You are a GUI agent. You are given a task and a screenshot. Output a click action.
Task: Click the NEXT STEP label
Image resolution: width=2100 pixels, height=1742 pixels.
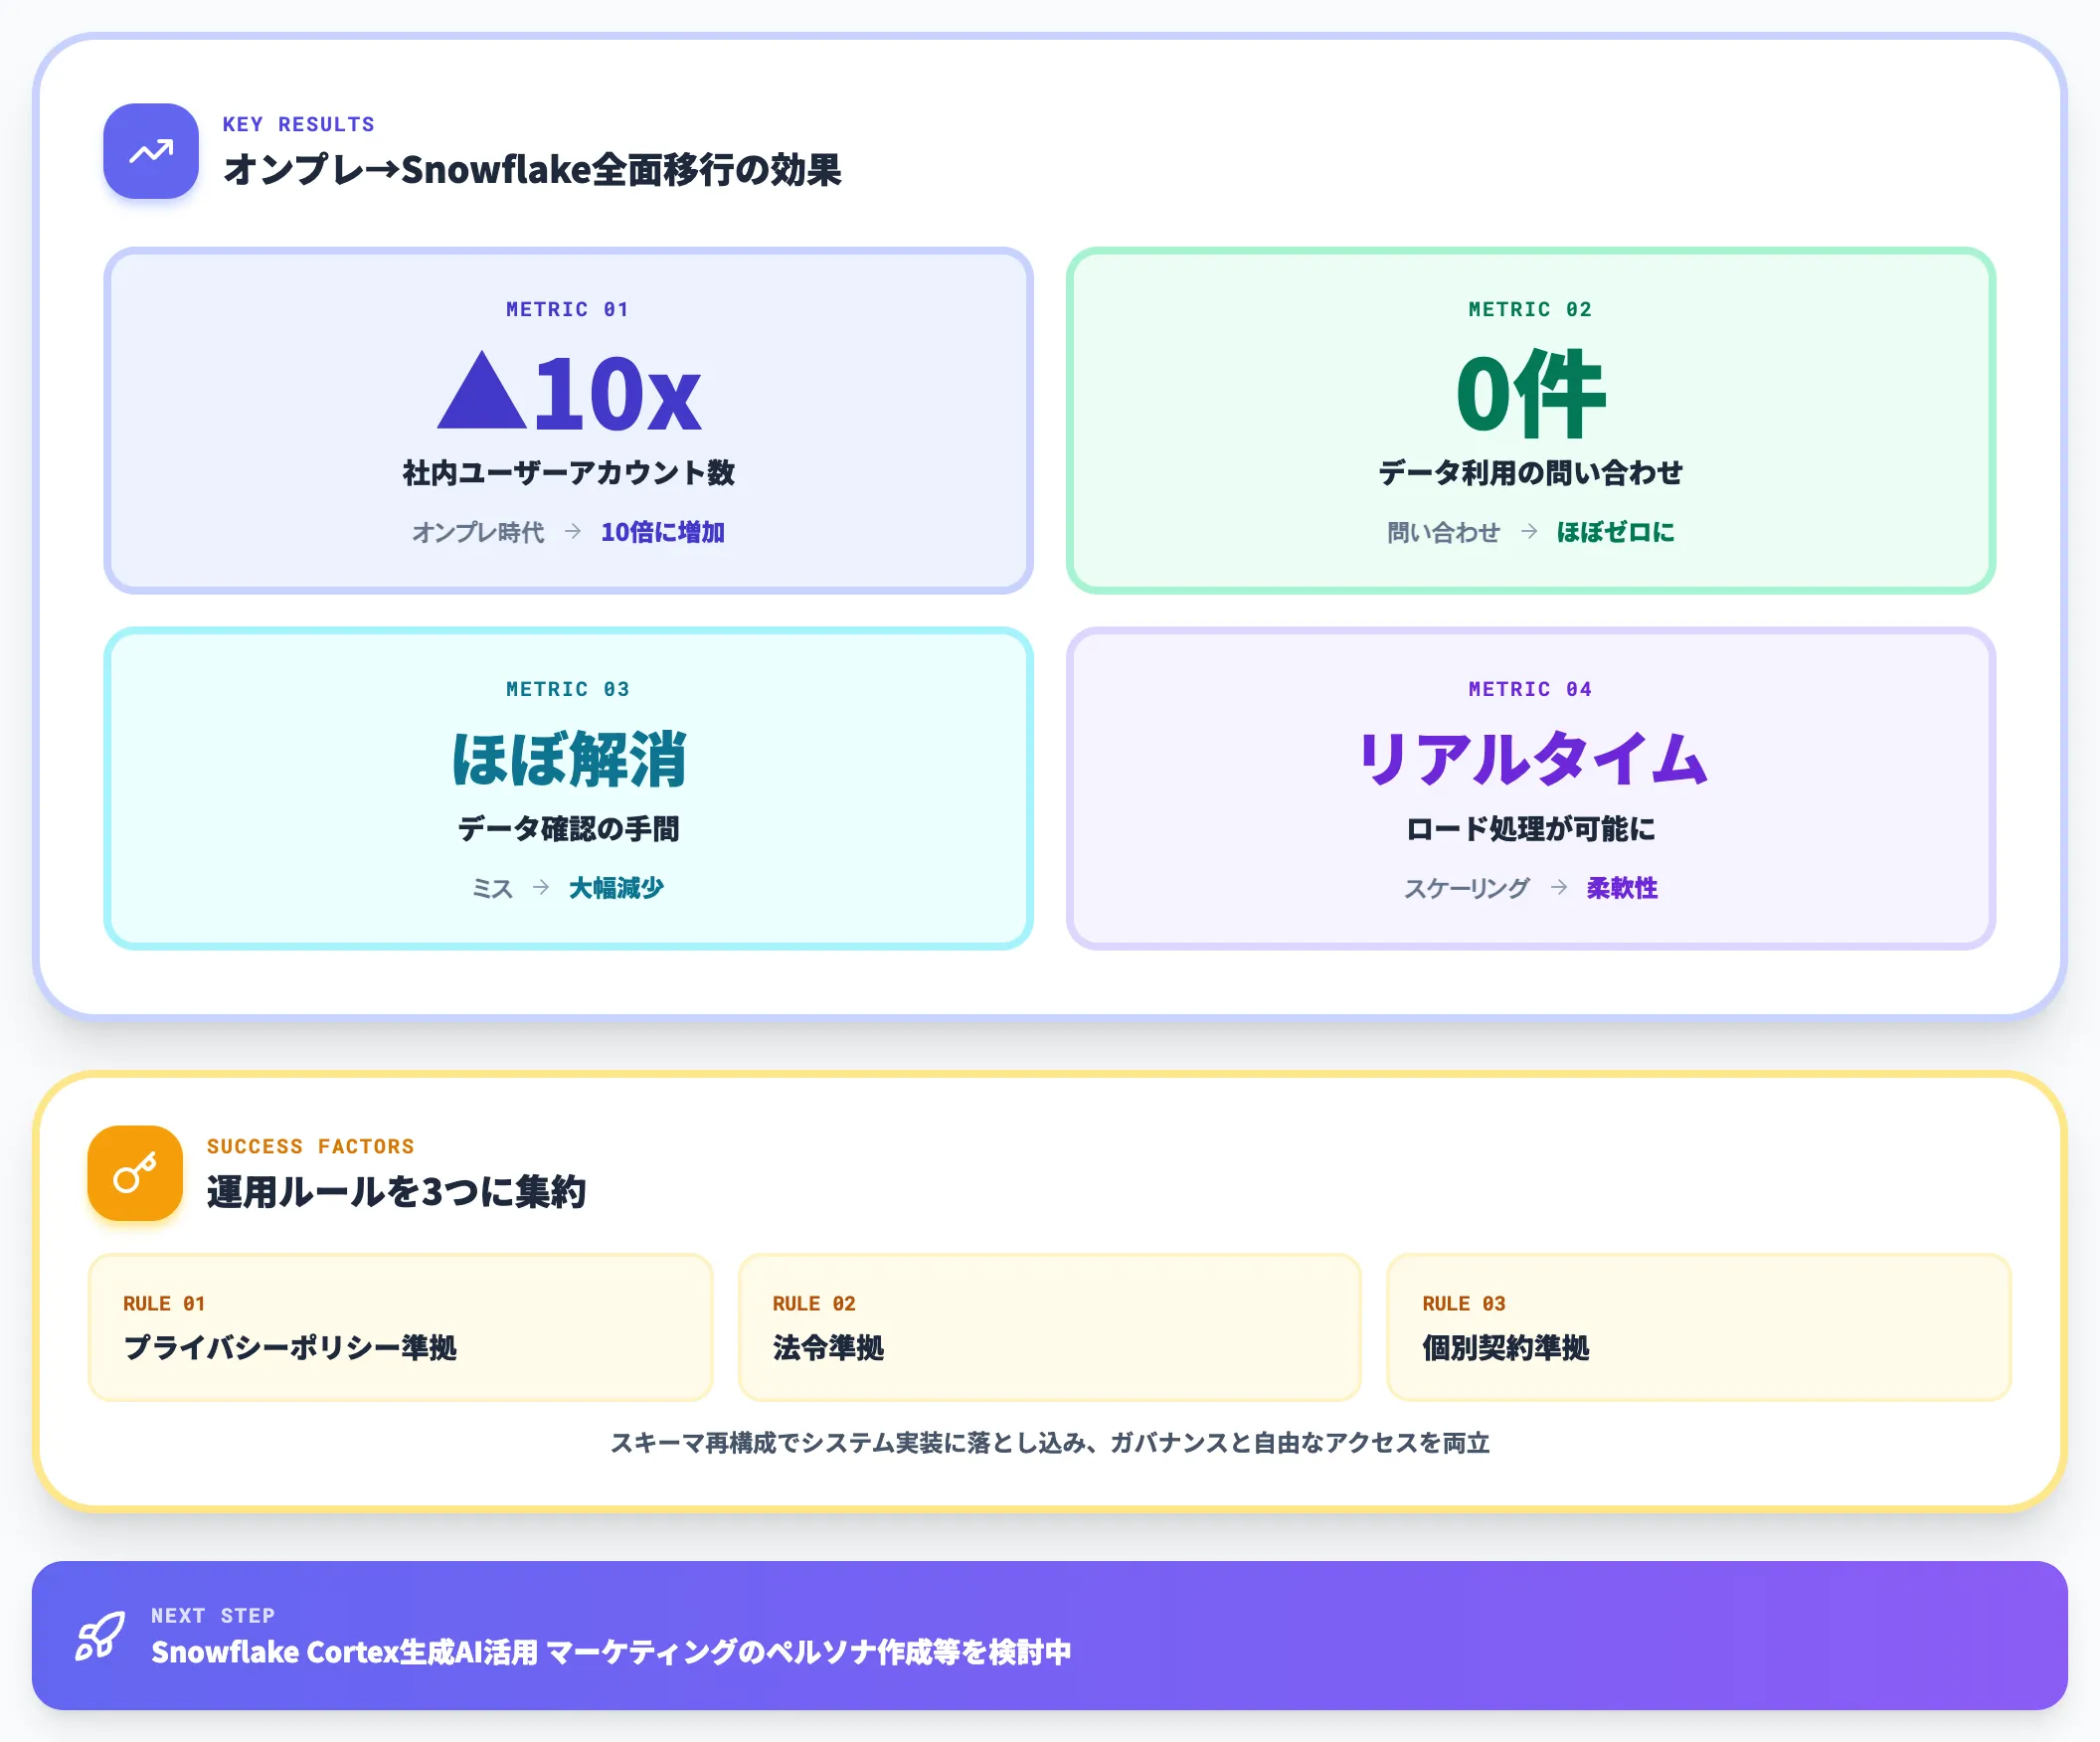(213, 1615)
